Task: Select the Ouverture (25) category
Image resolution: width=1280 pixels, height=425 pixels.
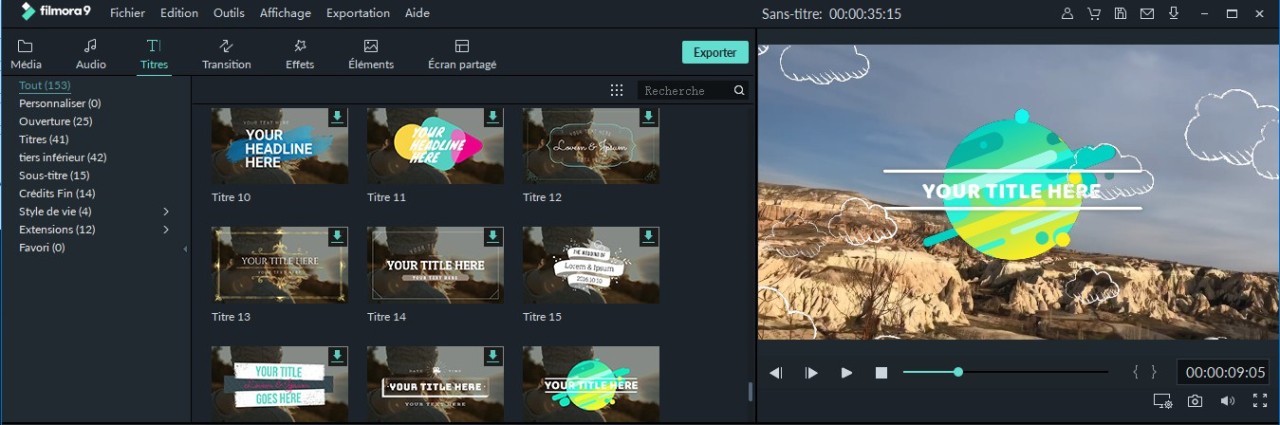Action: 56,121
